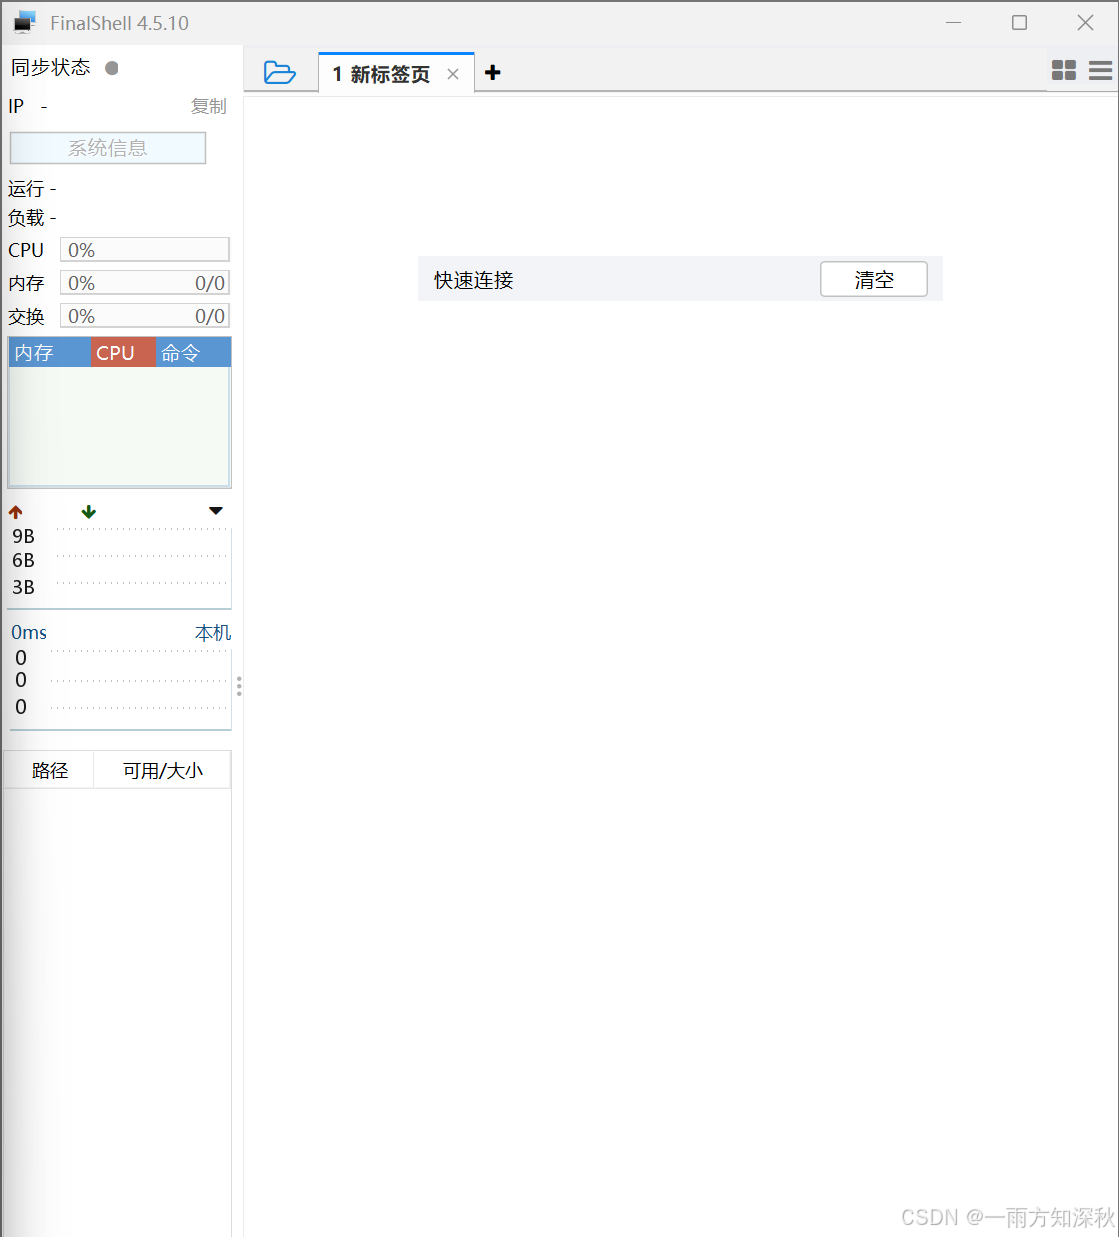Minimize the FinalShell window

click(x=954, y=22)
